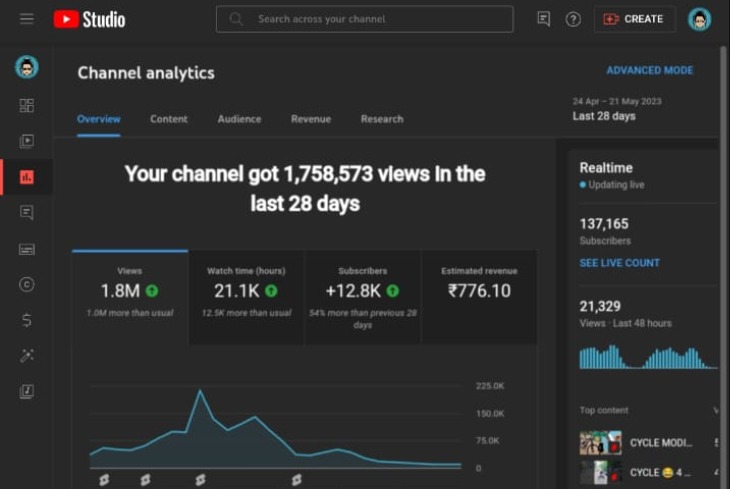This screenshot has width=730, height=489.
Task: Open CYCLE MODI... video thumbnail
Action: 601,442
